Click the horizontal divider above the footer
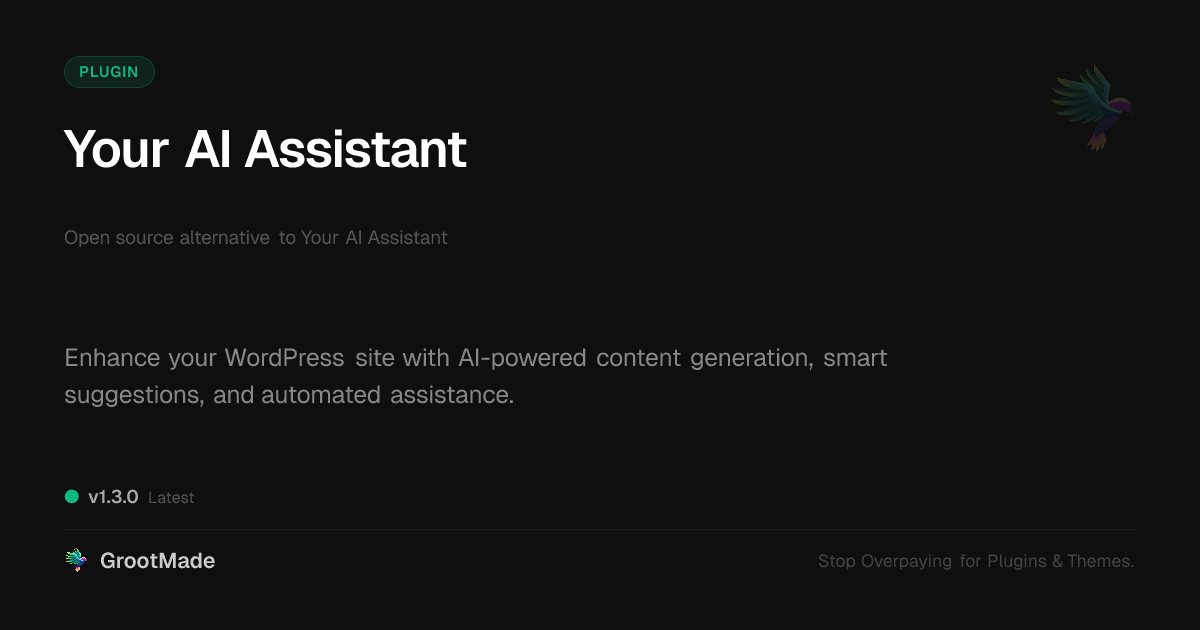1200x630 pixels. (x=600, y=529)
